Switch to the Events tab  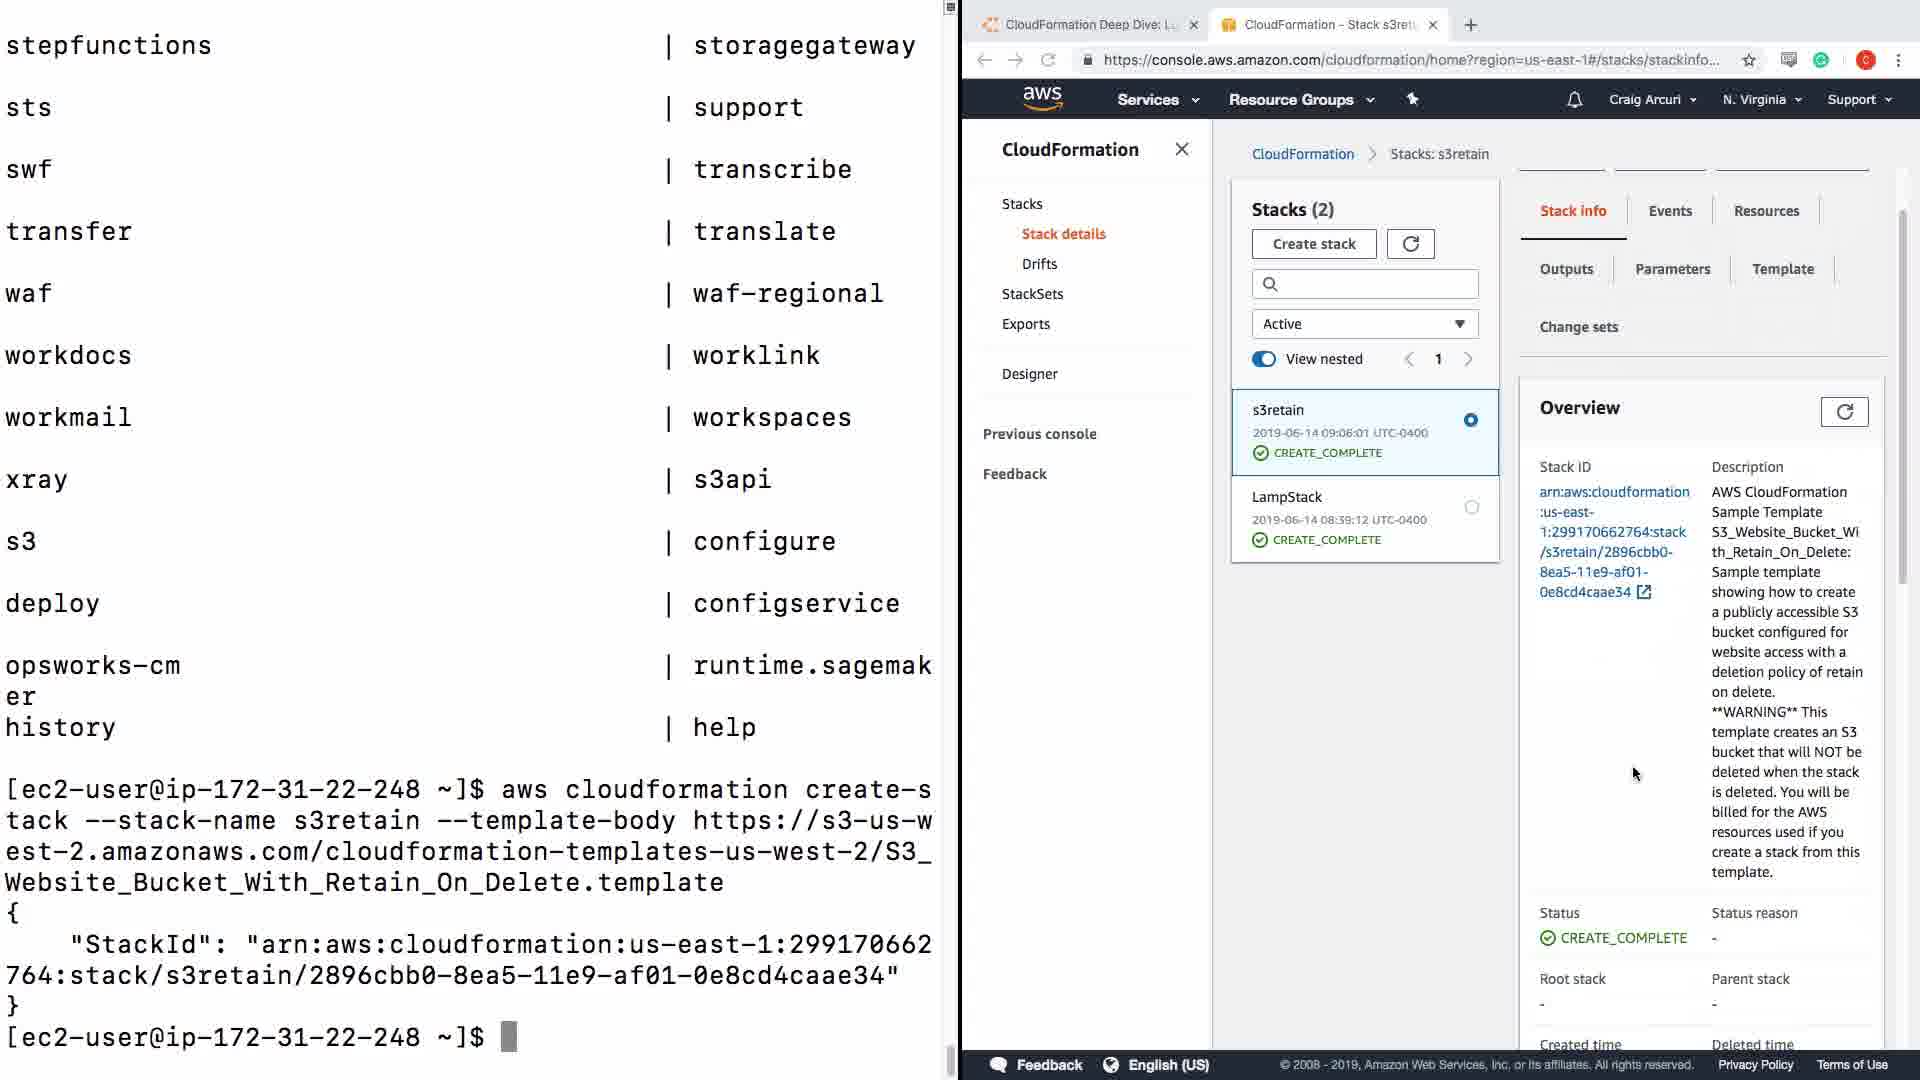coord(1670,211)
